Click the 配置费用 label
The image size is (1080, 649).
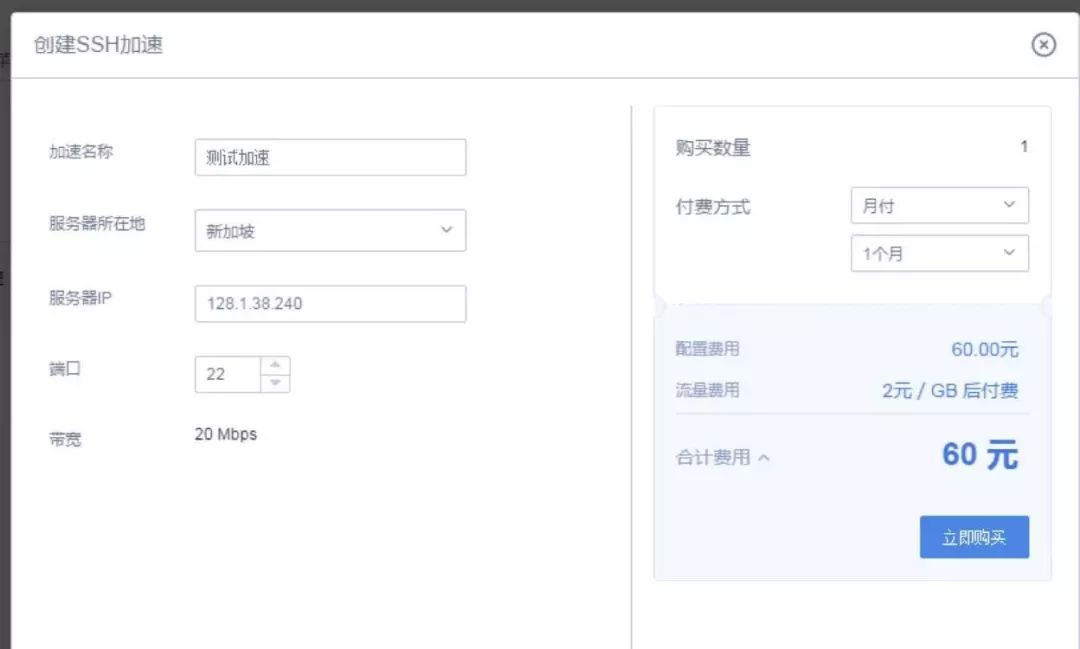[x=707, y=349]
